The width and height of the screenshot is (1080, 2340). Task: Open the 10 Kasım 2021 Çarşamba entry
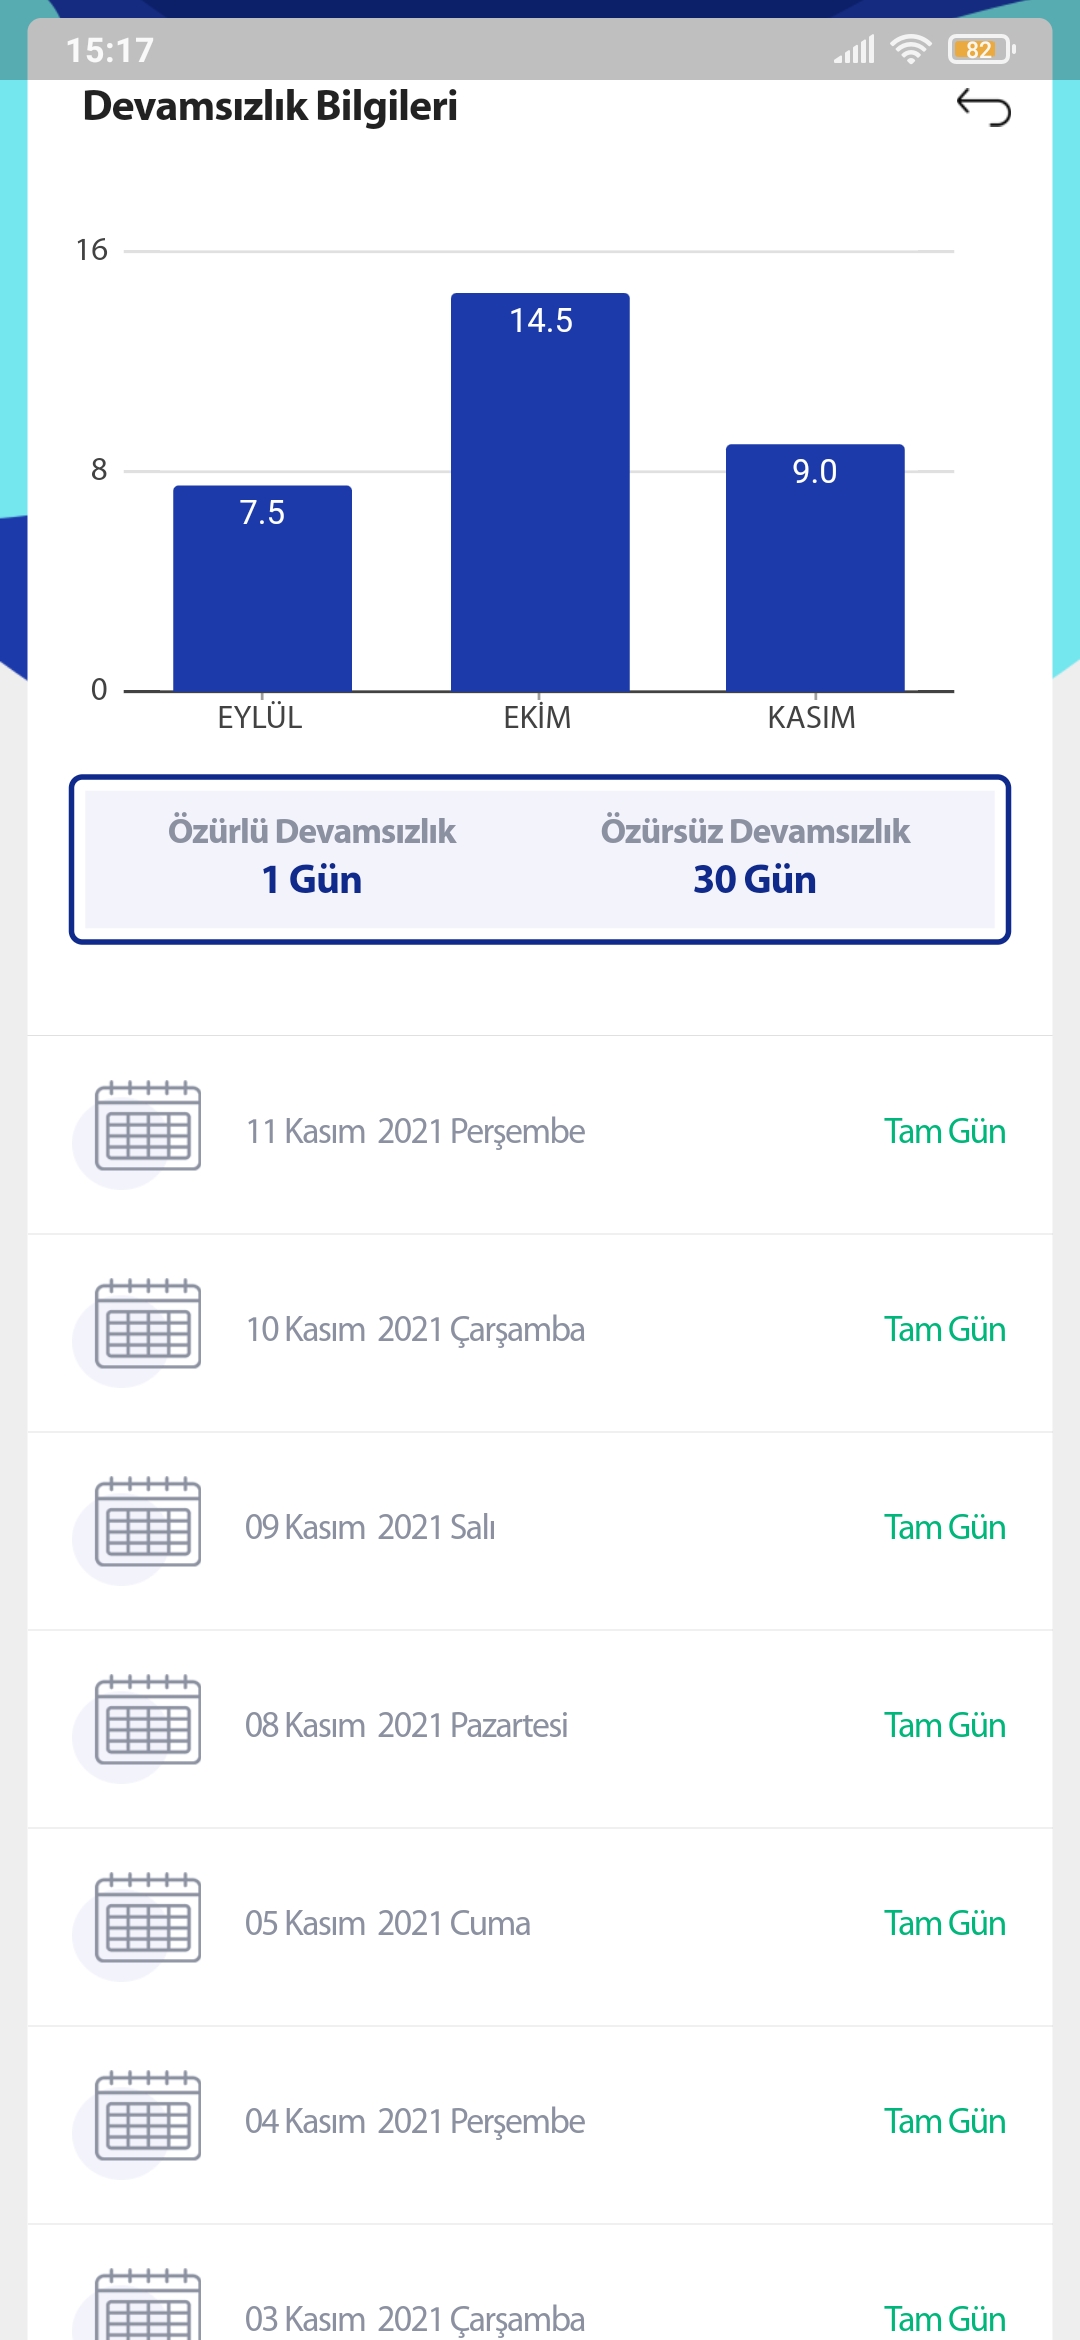tap(540, 1333)
